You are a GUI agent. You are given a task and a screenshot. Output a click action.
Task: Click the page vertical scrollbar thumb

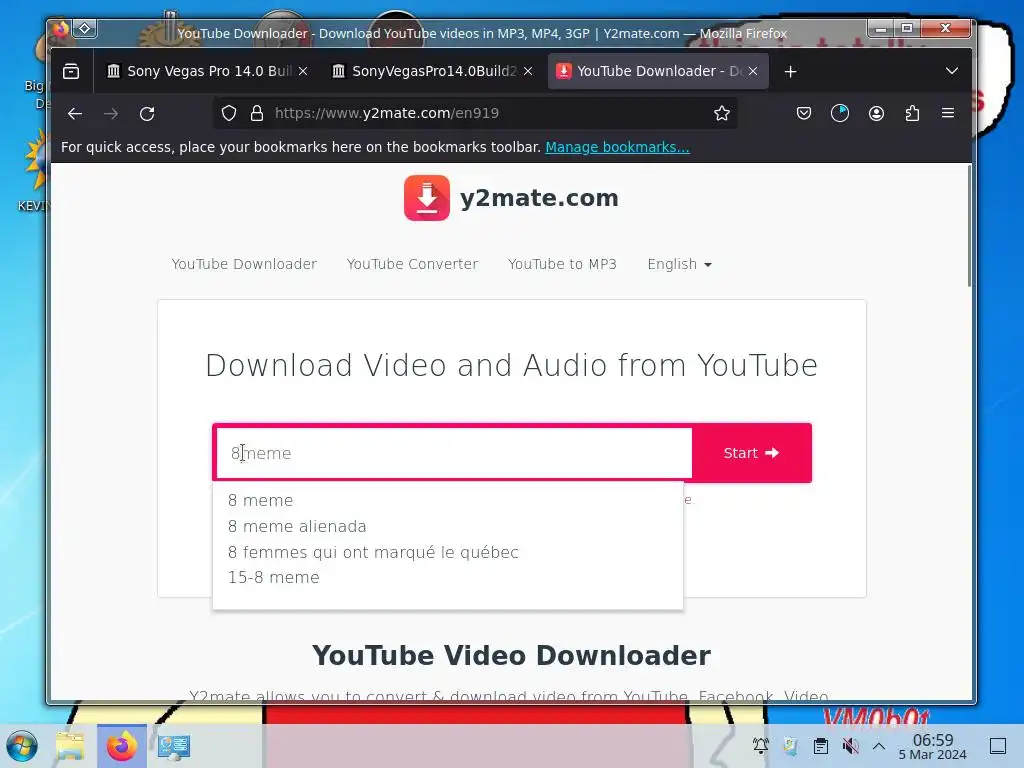969,225
